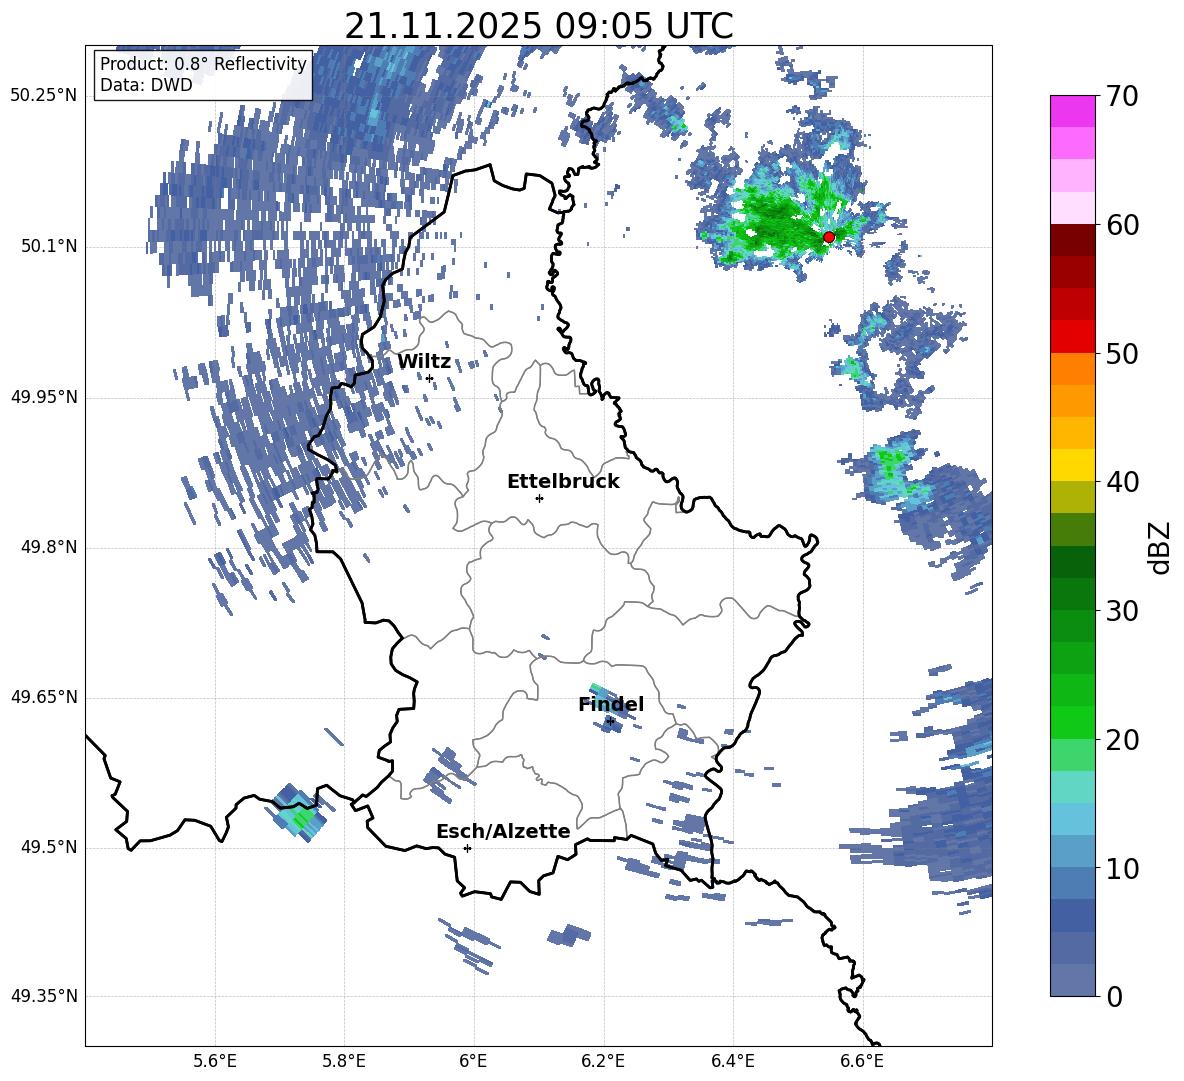This screenshot has width=1184, height=1081.
Task: Click the yellow colorbar swatch above 40
Action: click(1072, 466)
